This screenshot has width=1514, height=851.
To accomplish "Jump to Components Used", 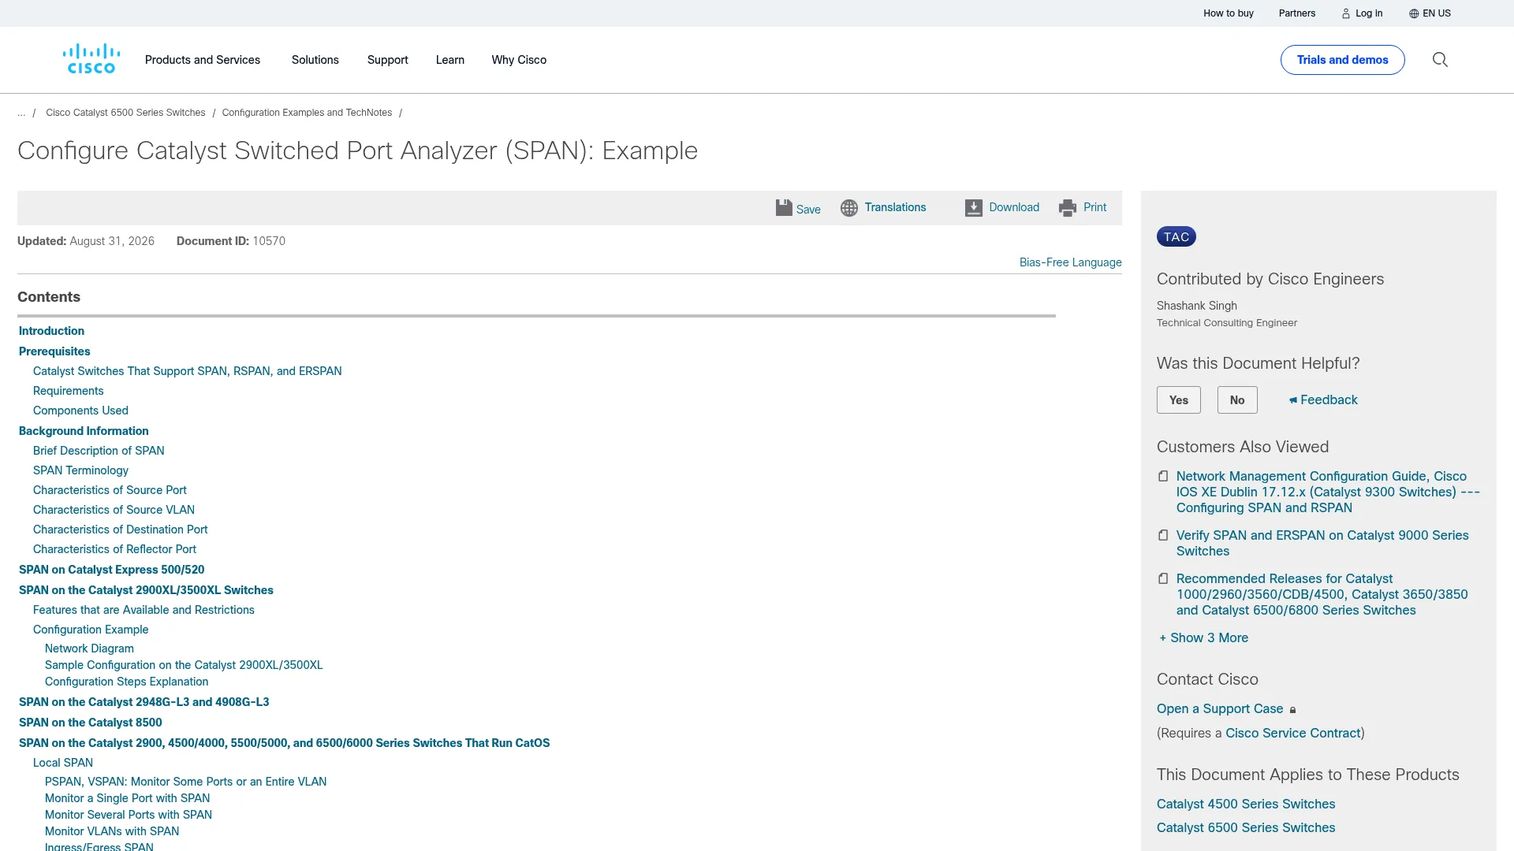I will click(80, 411).
